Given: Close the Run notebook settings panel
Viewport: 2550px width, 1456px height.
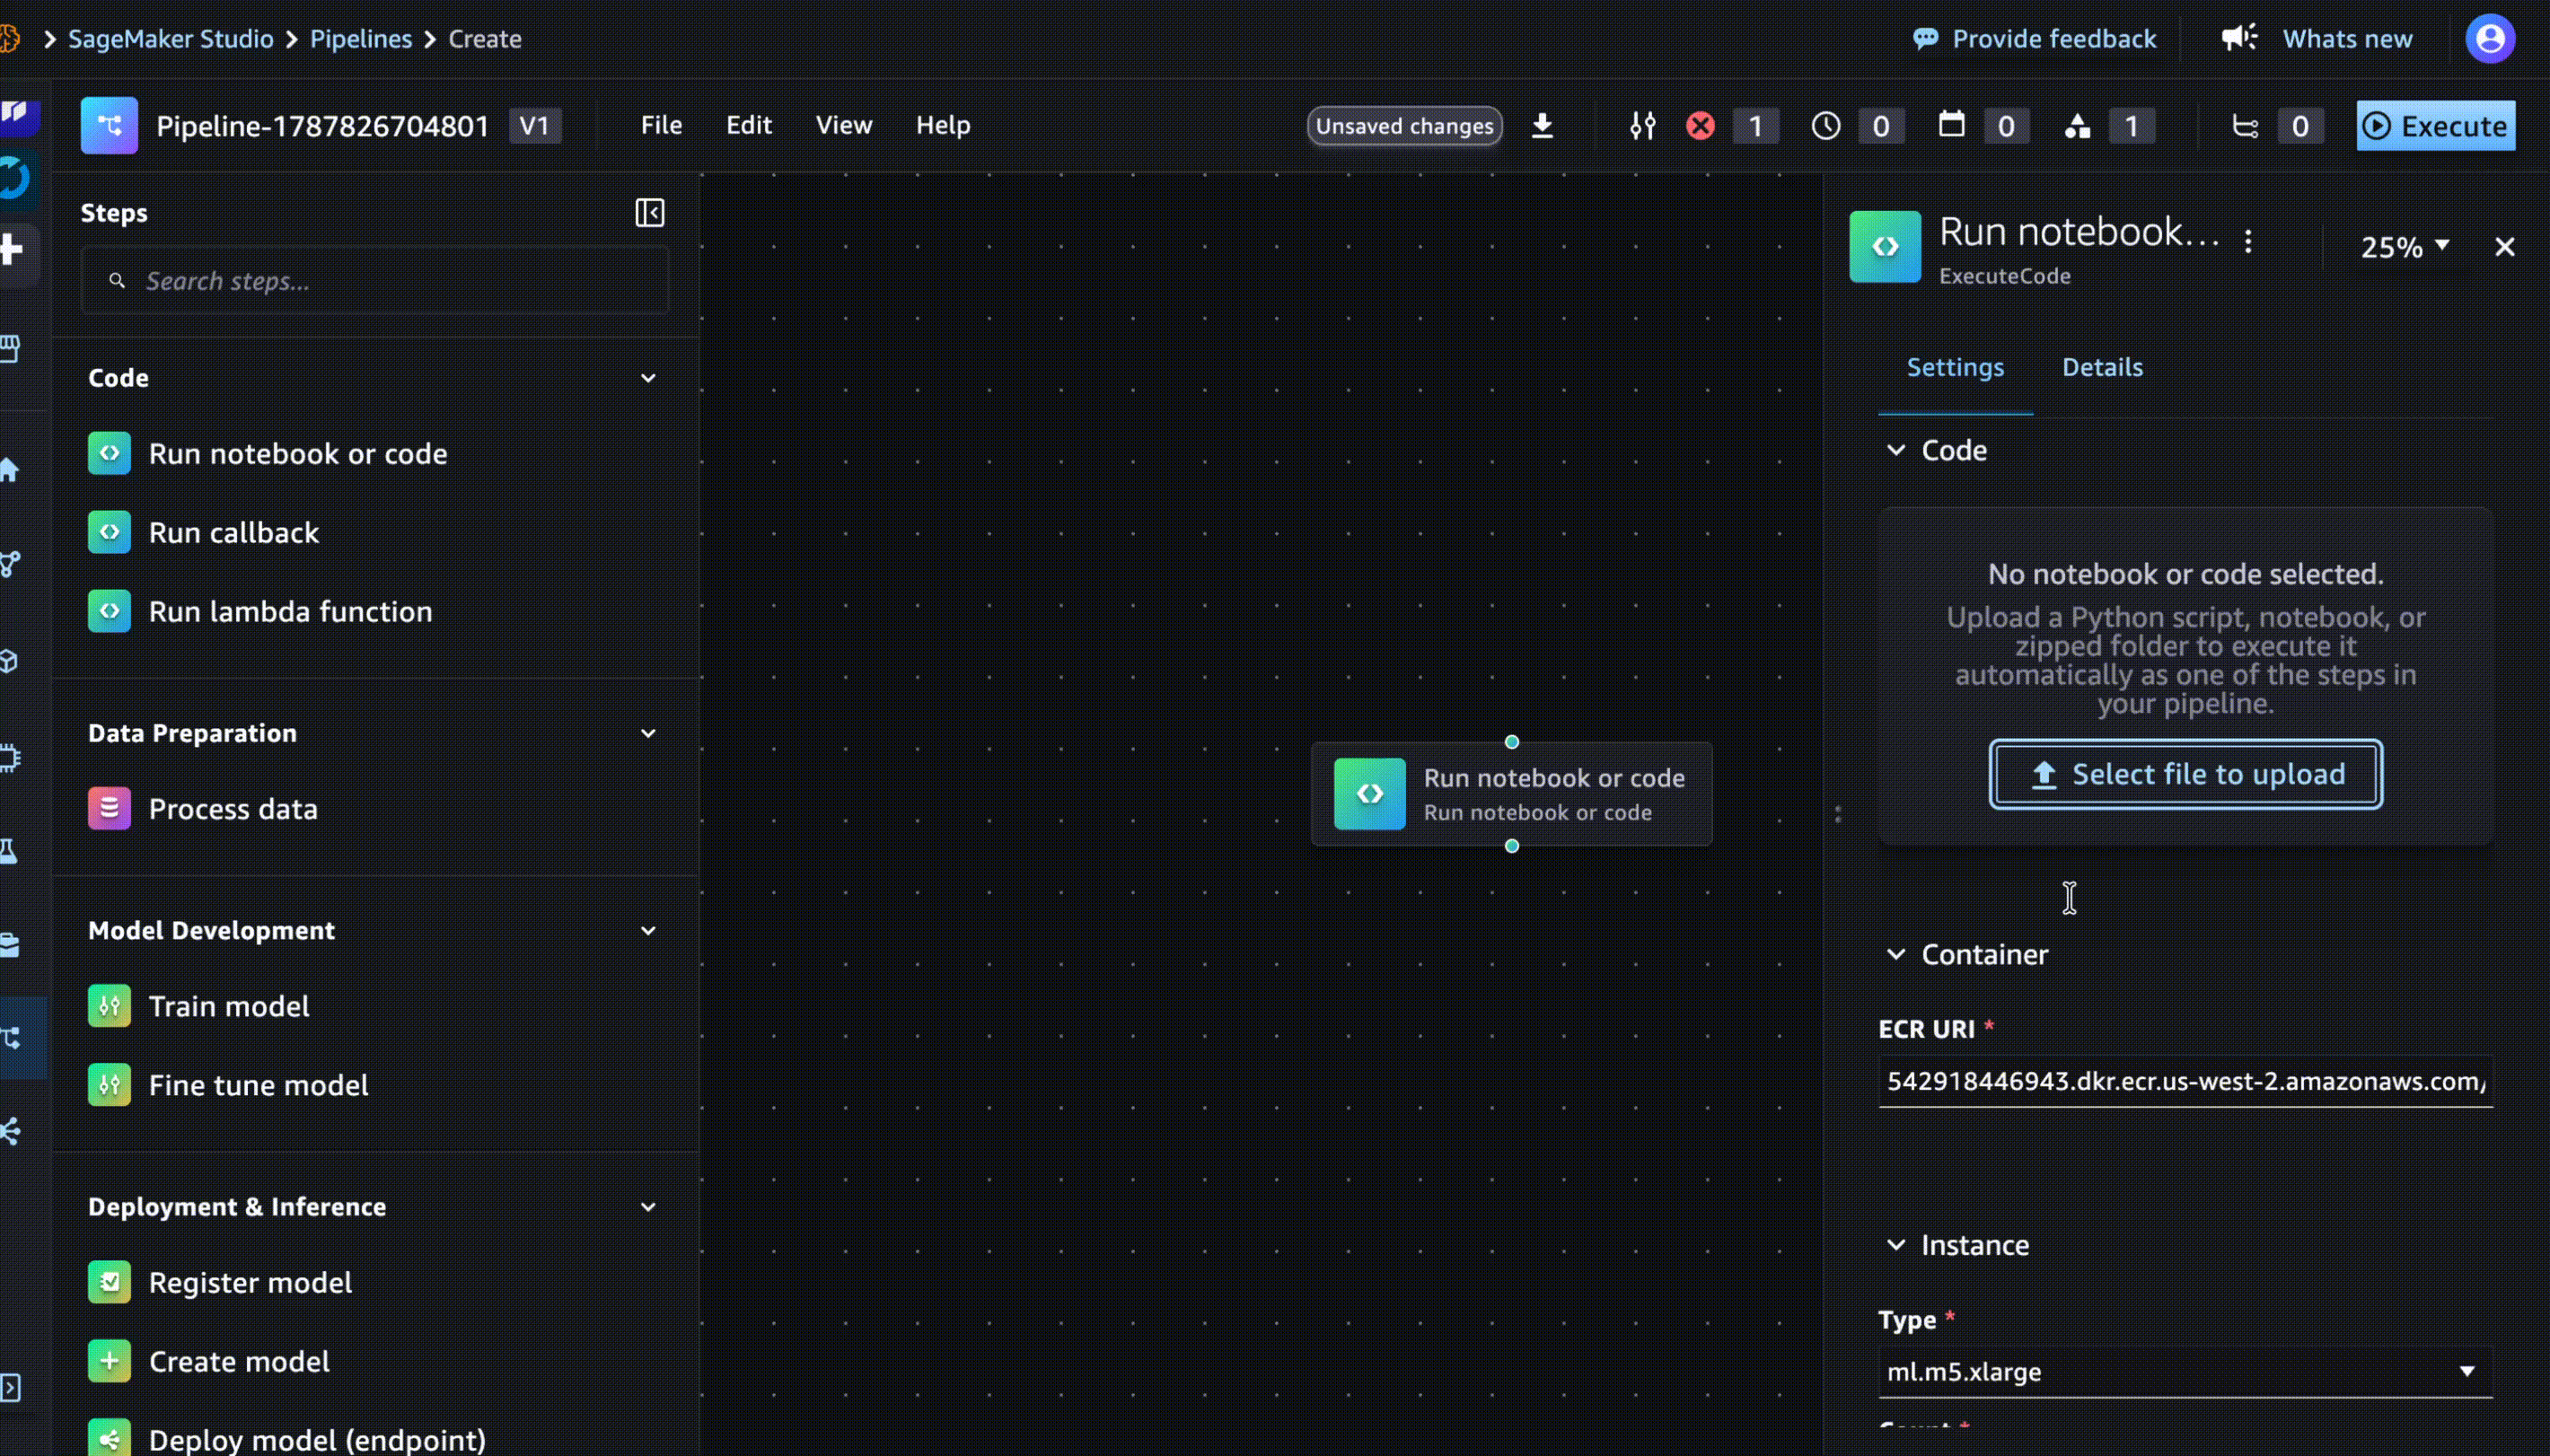Looking at the screenshot, I should (2504, 247).
